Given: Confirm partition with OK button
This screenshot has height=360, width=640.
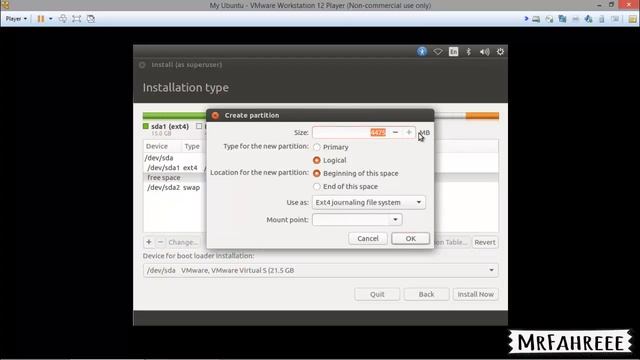Looking at the screenshot, I should click(x=410, y=238).
